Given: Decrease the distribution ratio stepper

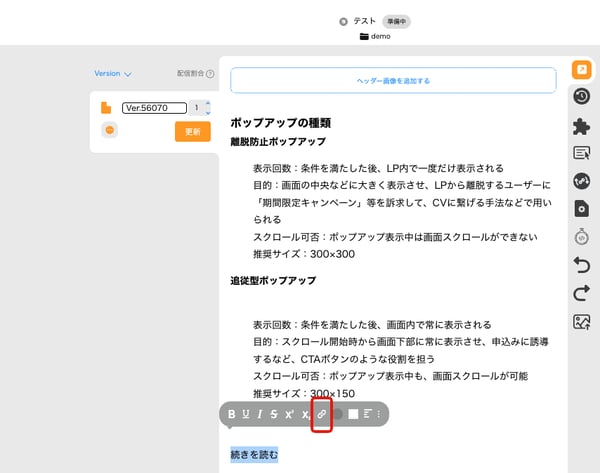Looking at the screenshot, I should click(x=208, y=112).
